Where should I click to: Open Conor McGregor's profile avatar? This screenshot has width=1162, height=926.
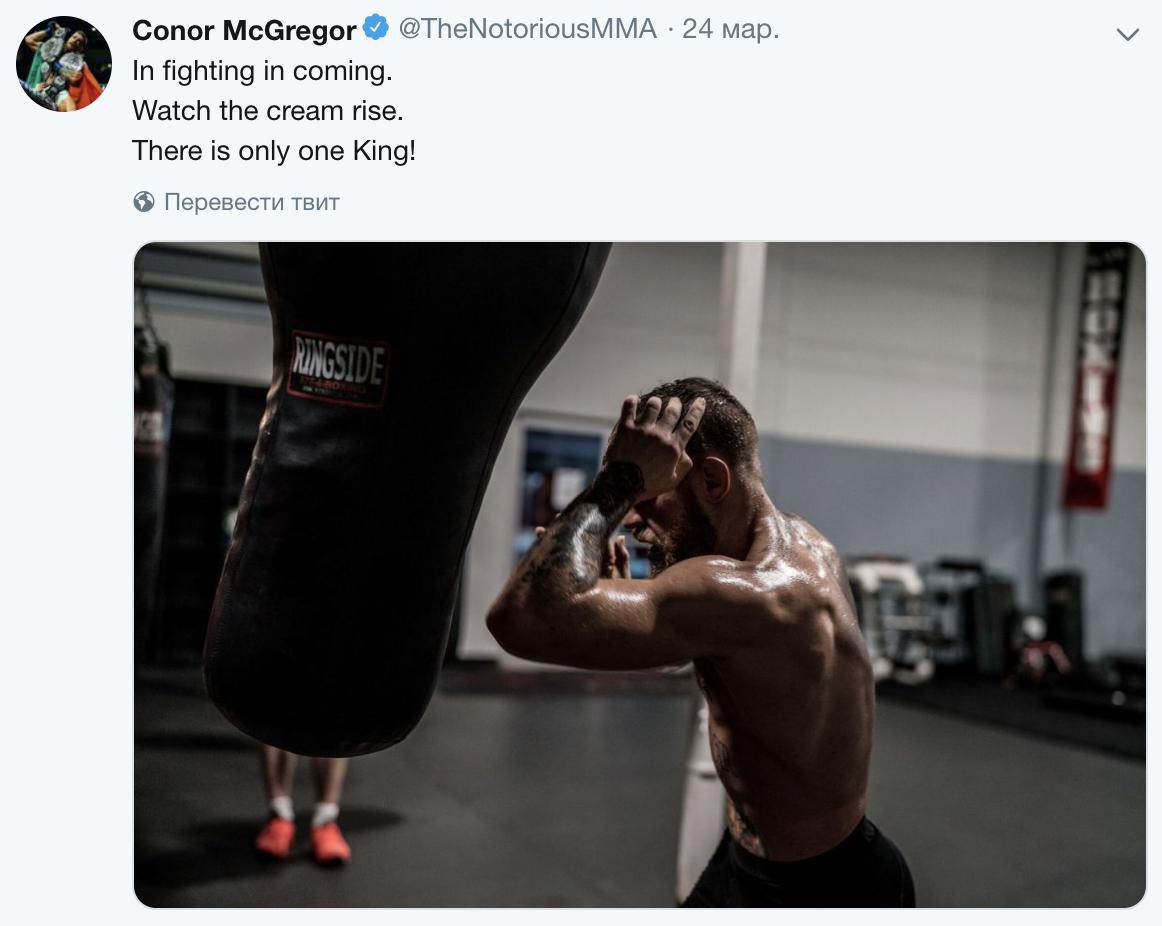[64, 64]
